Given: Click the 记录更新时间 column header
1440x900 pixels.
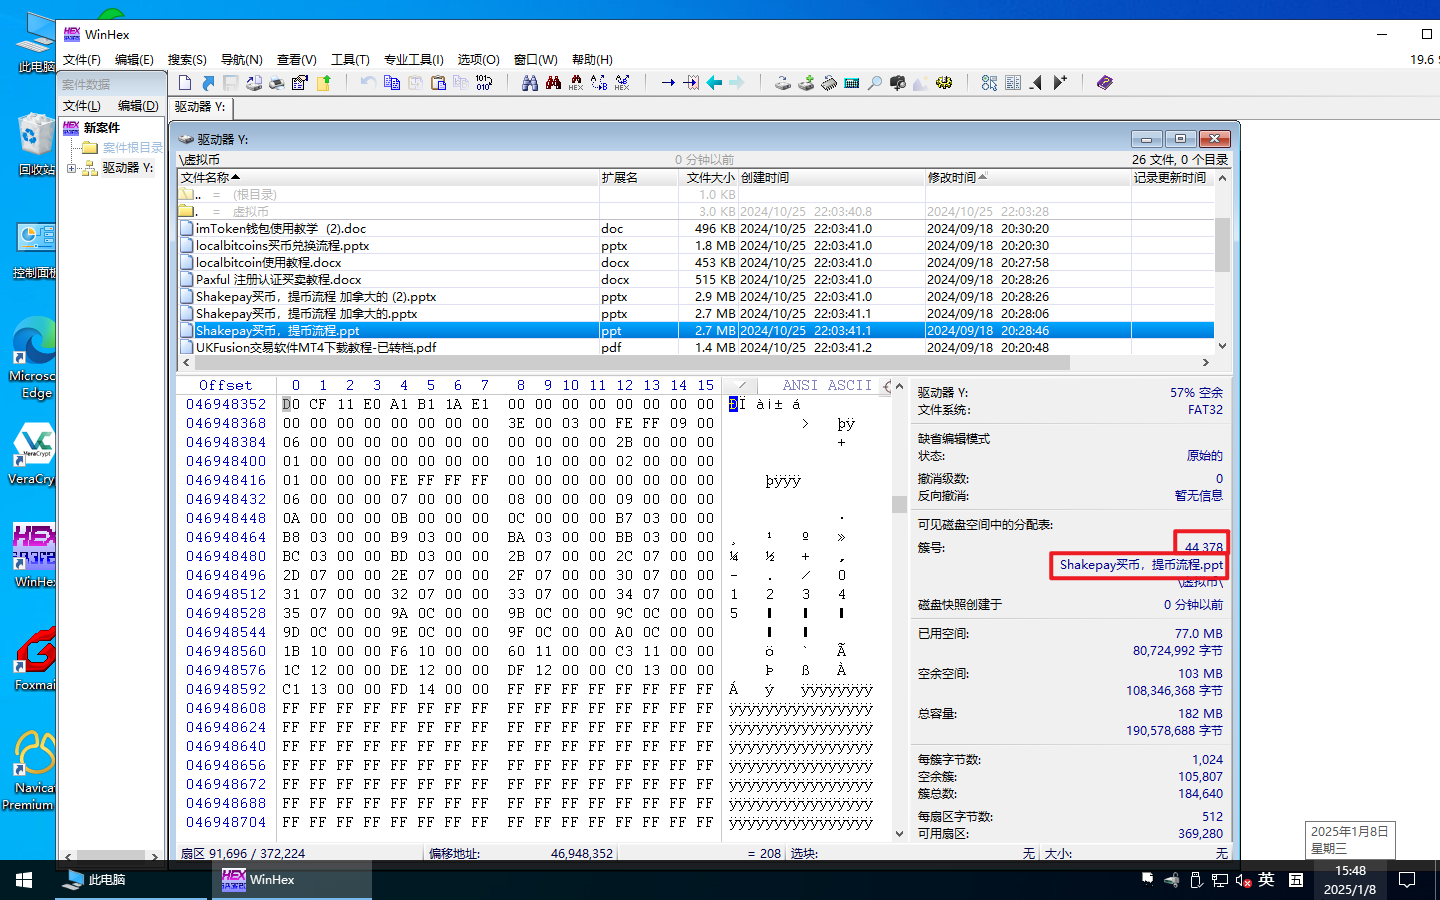Looking at the screenshot, I should pyautogui.click(x=1172, y=178).
